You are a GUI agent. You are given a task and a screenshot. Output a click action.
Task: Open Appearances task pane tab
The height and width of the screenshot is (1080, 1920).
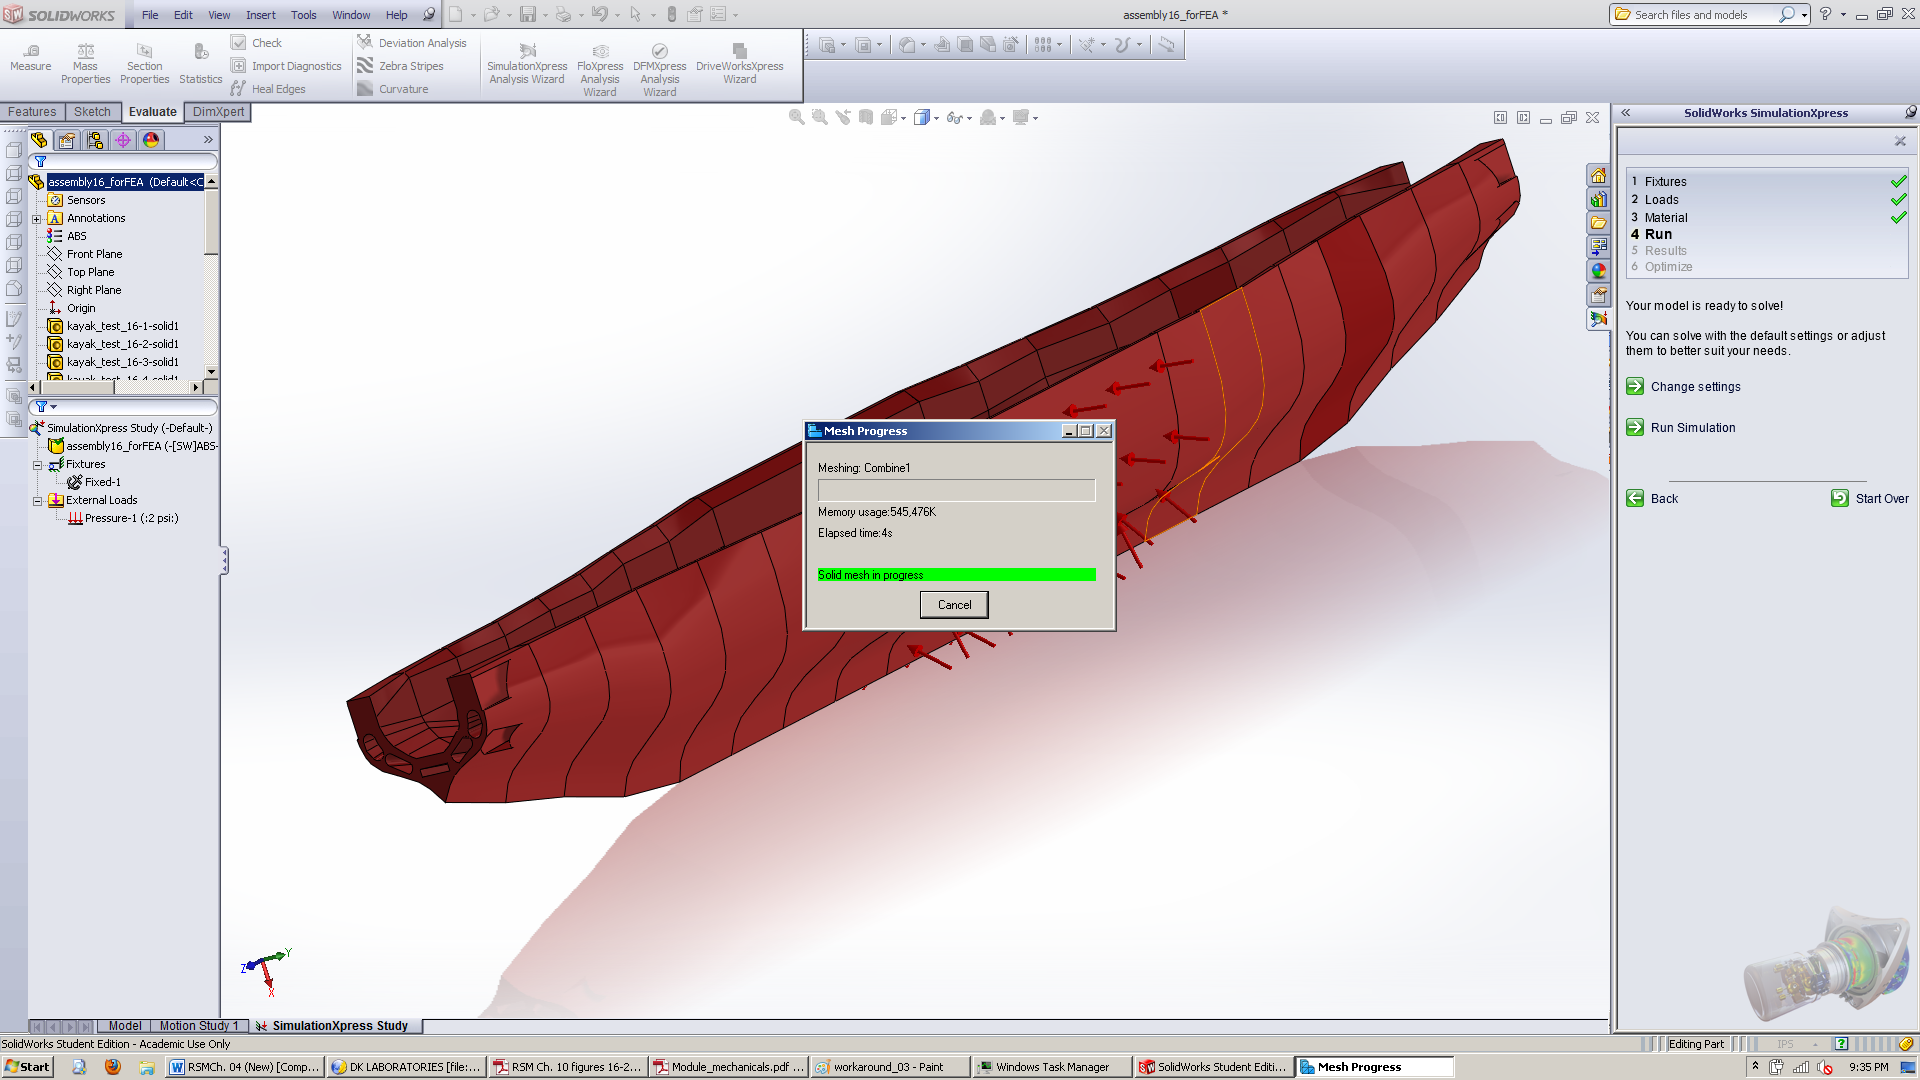1598,272
